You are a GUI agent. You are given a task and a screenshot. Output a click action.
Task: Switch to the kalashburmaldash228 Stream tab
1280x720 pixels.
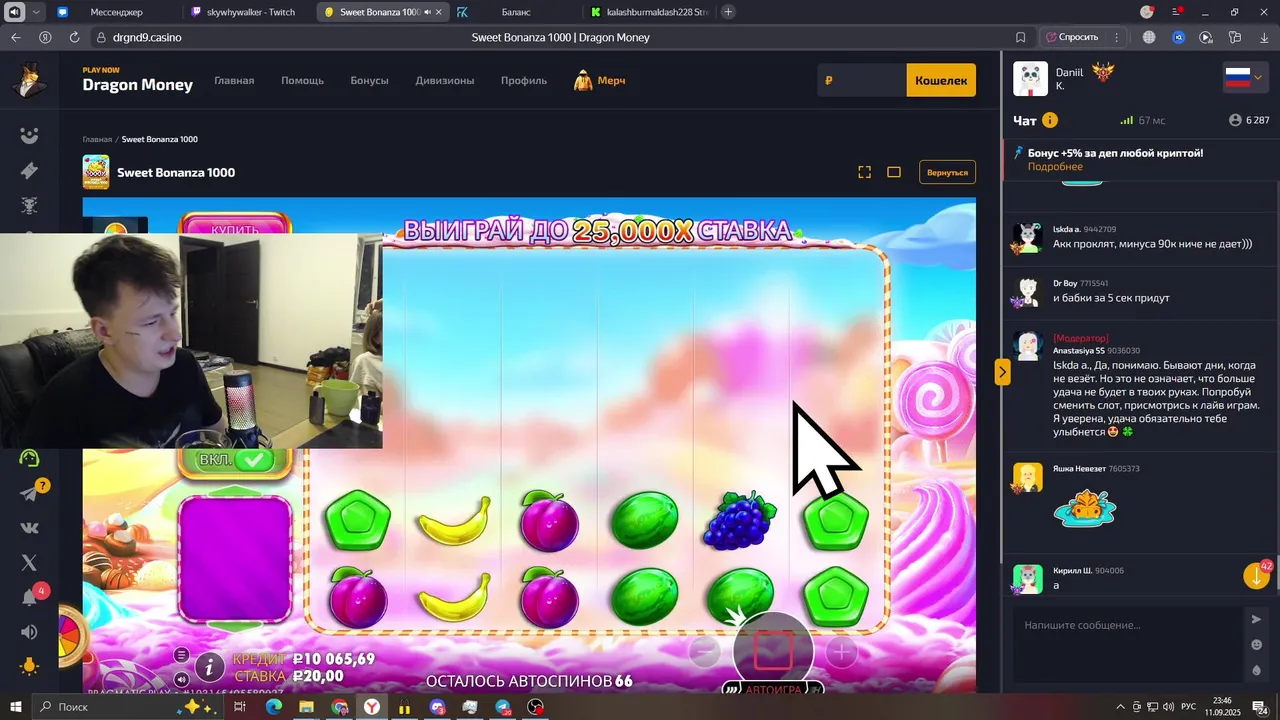(x=649, y=12)
